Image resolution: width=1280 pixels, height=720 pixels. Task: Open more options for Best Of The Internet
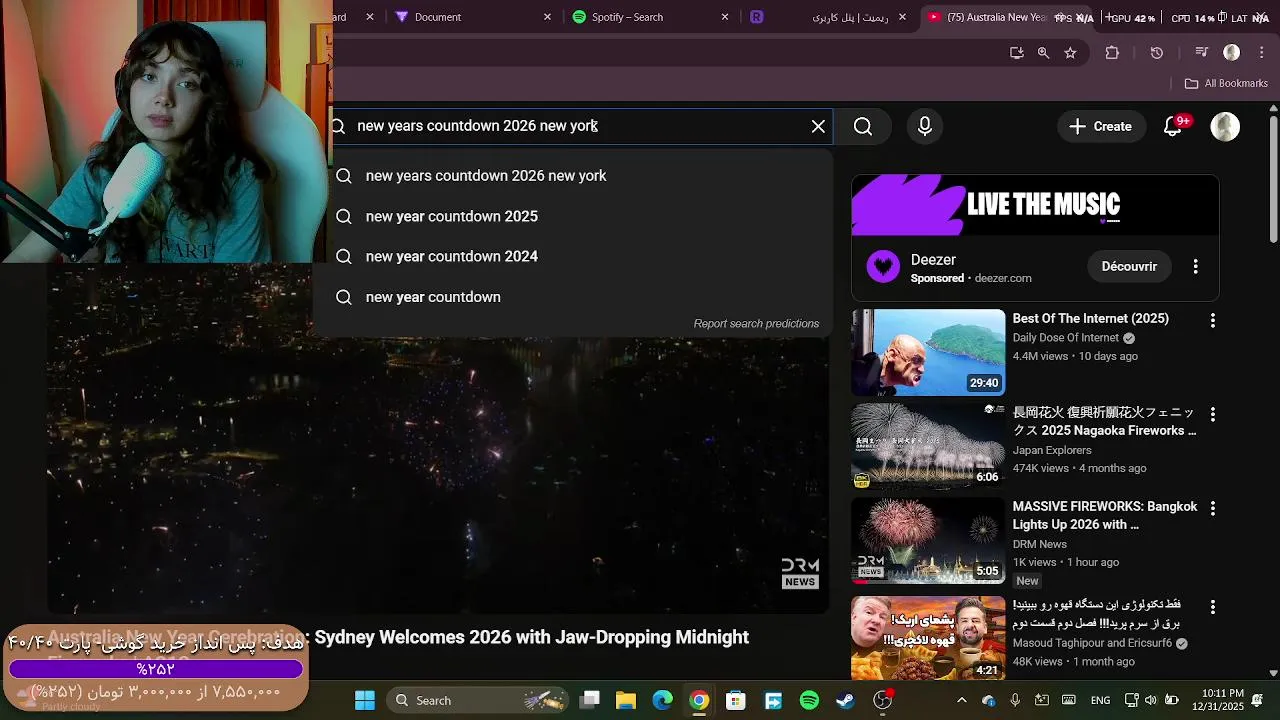tap(1213, 320)
